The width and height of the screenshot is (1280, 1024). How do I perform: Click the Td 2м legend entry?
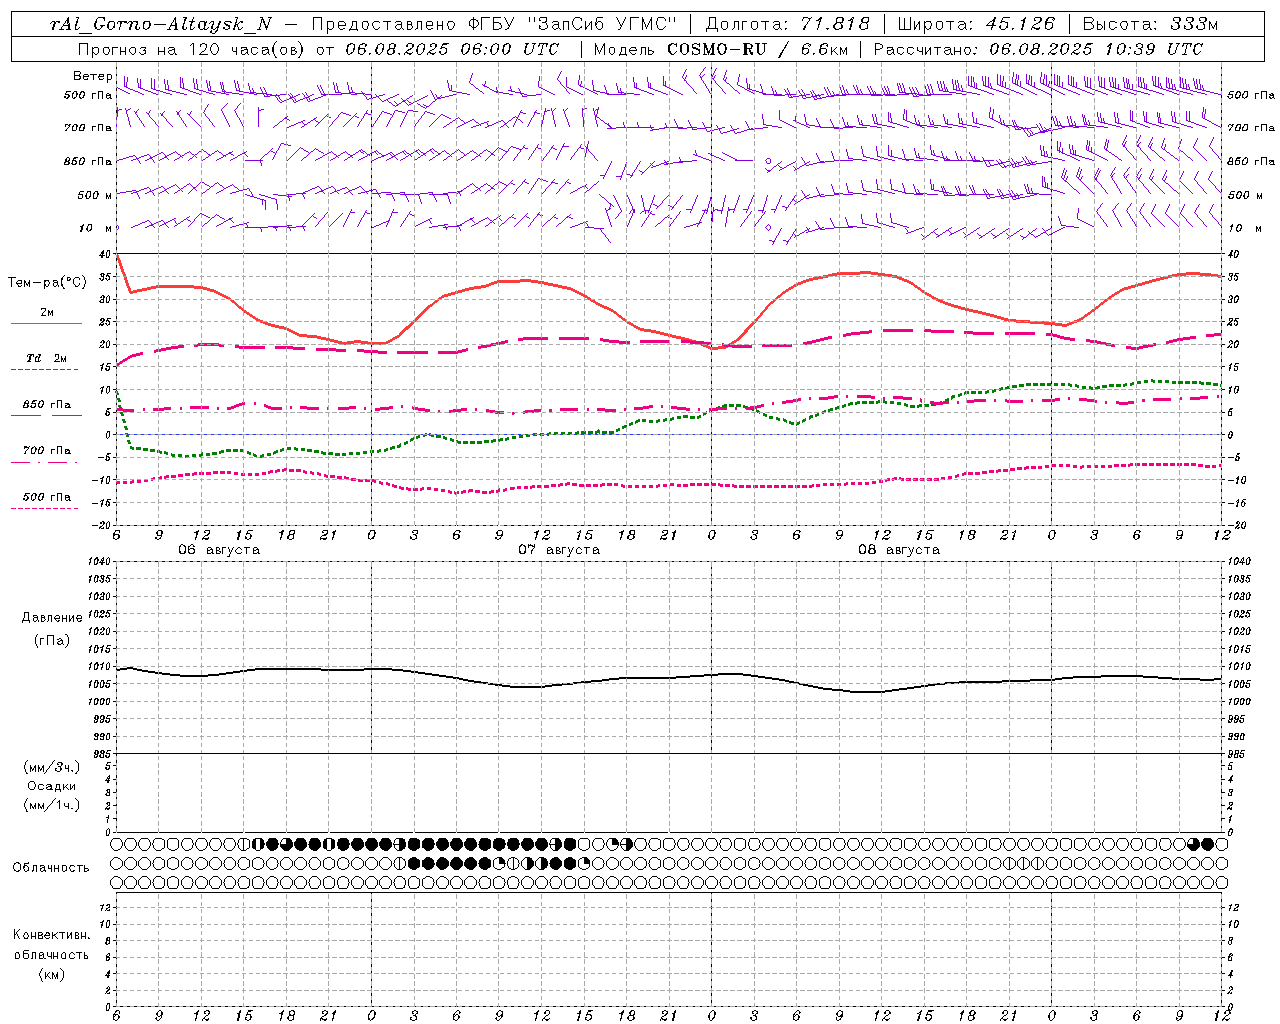coord(46,358)
